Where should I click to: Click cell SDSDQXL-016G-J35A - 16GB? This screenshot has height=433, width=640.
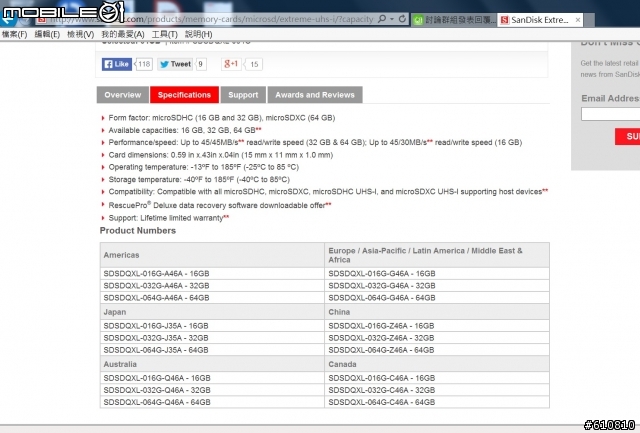coord(212,326)
